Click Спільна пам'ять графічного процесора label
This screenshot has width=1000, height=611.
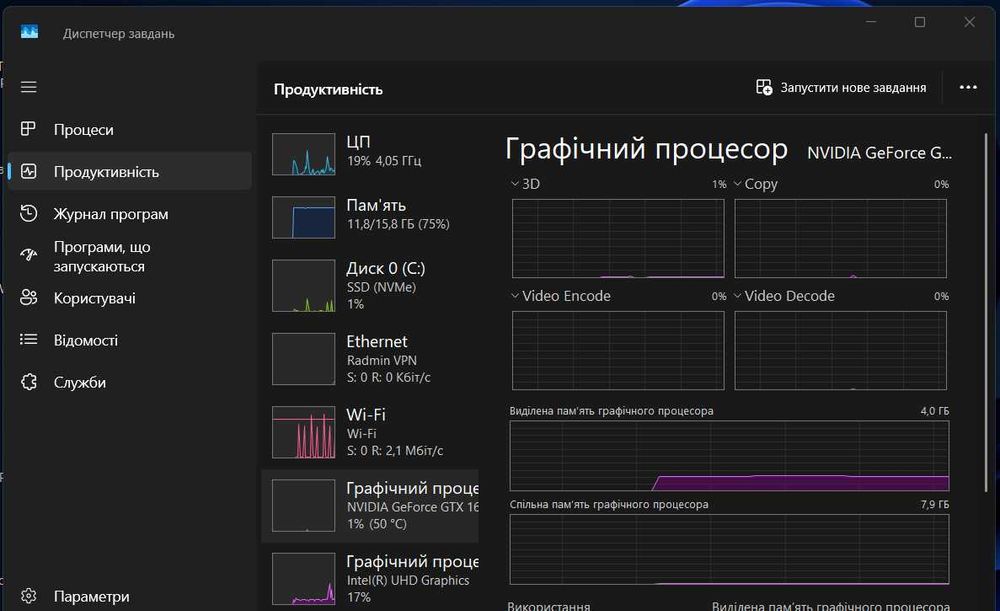pos(609,504)
